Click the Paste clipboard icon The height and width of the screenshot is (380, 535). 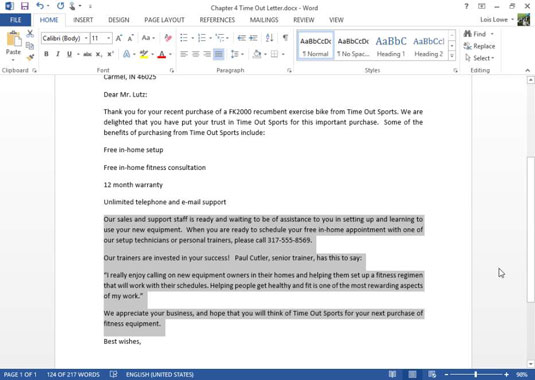13,39
